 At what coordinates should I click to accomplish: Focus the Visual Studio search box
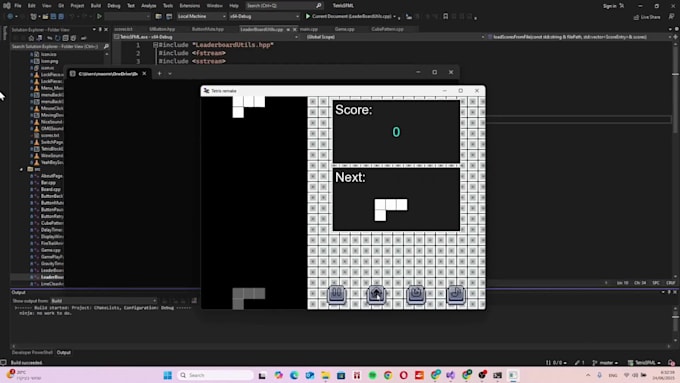[x=284, y=6]
